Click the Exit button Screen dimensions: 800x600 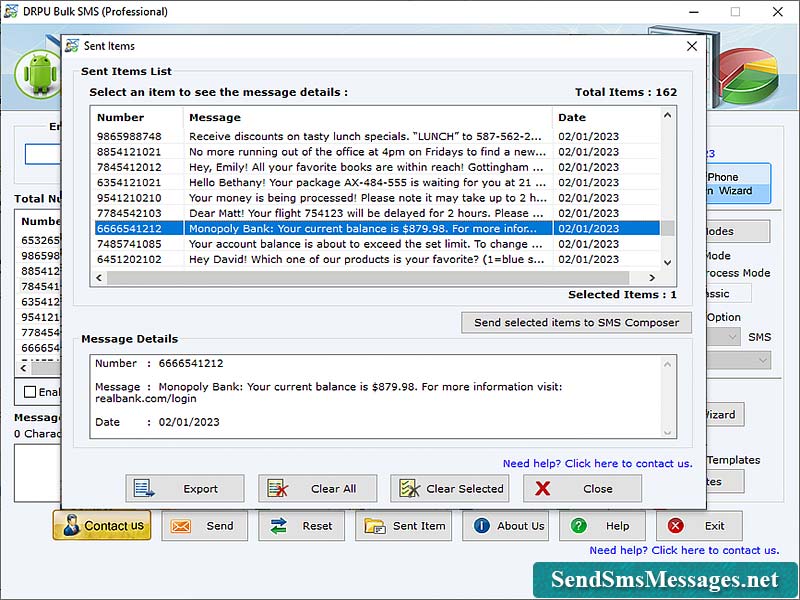point(699,526)
